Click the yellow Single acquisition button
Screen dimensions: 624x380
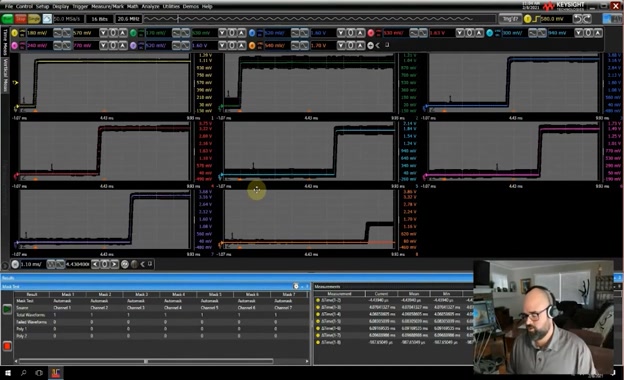(x=34, y=19)
